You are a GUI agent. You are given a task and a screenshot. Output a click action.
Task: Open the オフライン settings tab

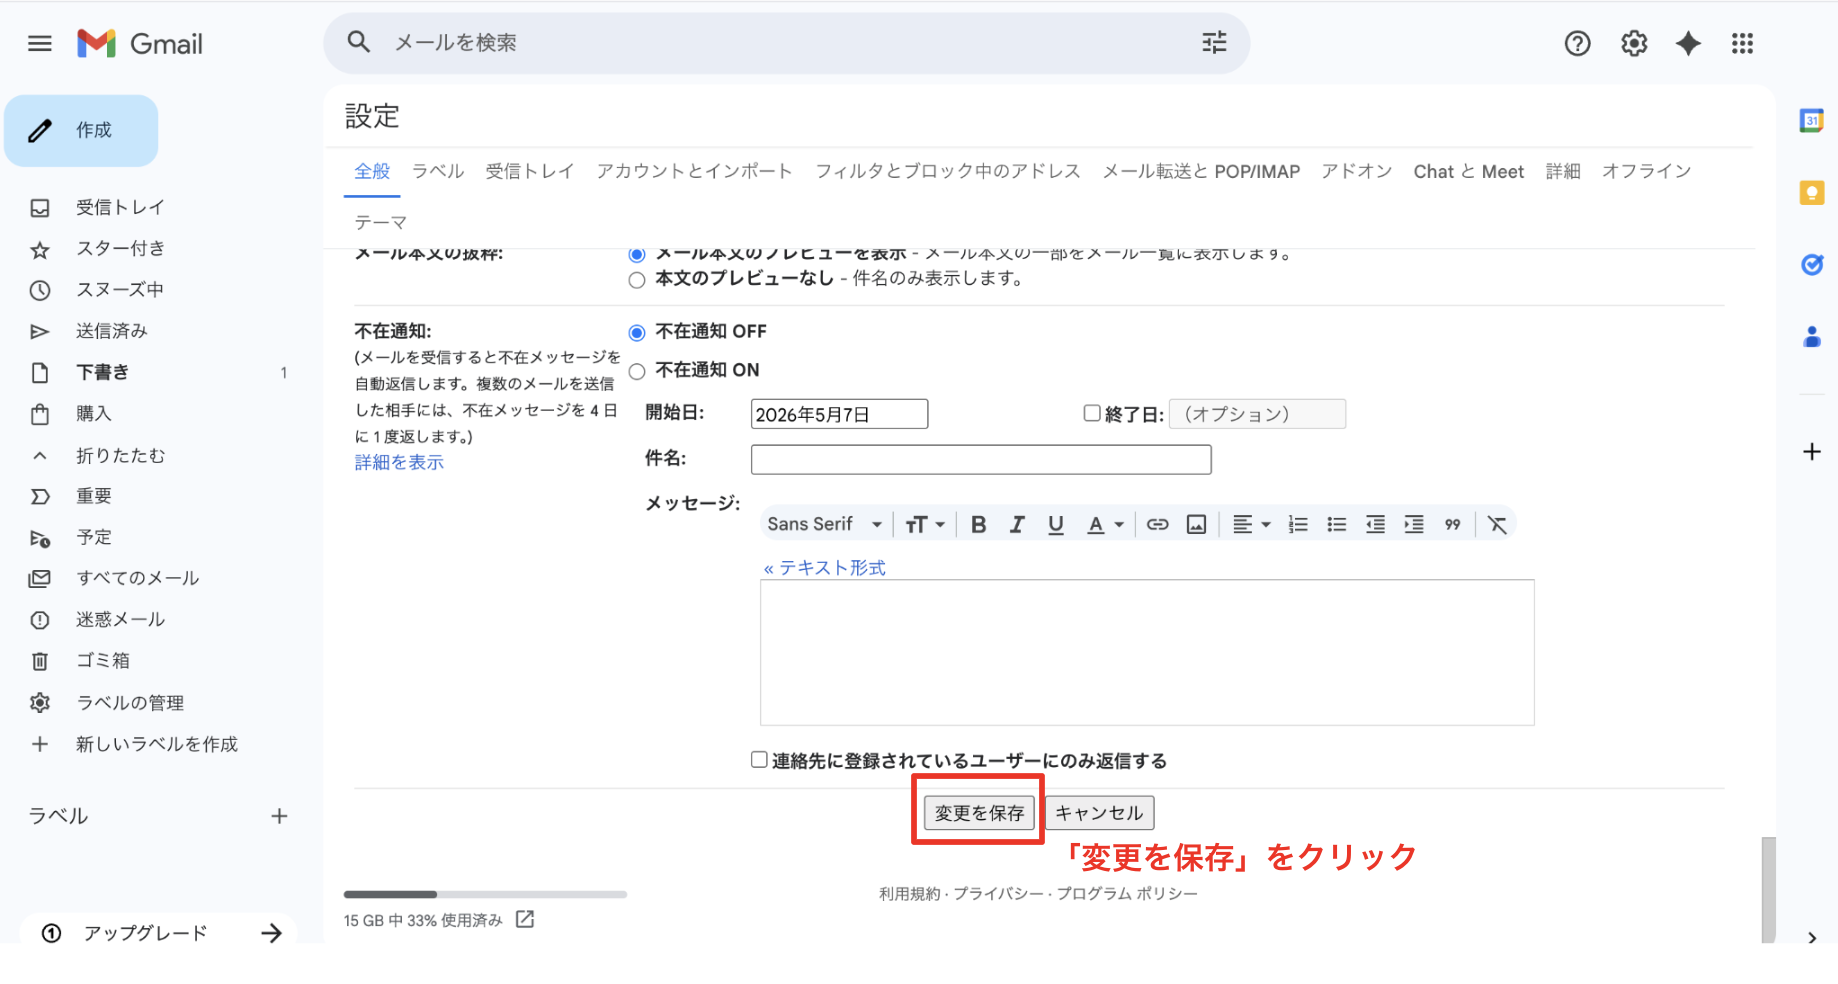pyautogui.click(x=1646, y=171)
